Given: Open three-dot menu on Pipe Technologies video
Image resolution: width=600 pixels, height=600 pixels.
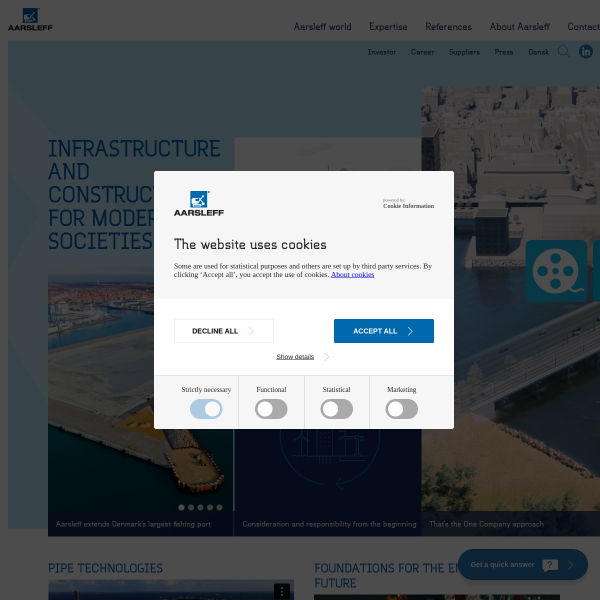Looking at the screenshot, I should click(283, 591).
